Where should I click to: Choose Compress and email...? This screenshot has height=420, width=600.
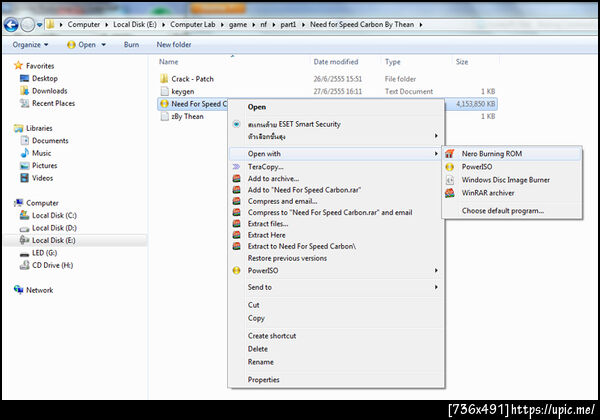(282, 201)
